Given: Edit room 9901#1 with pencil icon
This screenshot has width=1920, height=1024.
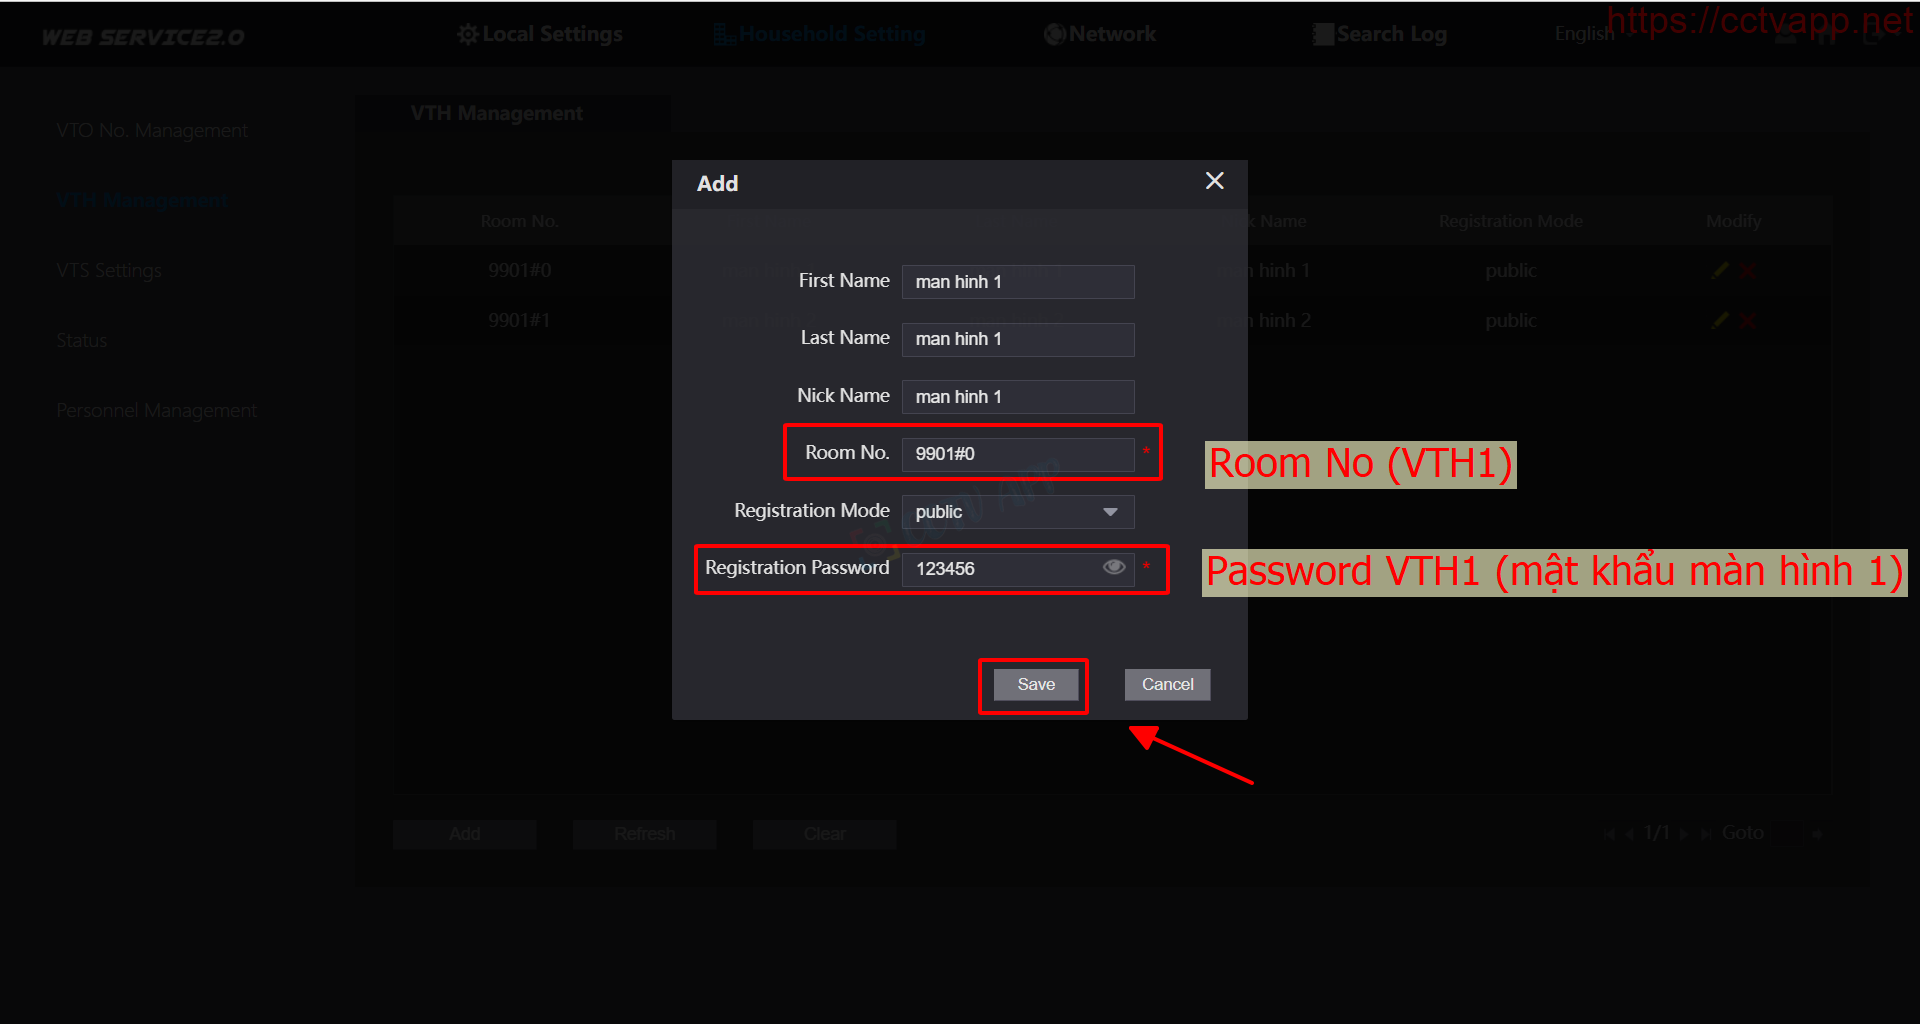Looking at the screenshot, I should pos(1720,321).
